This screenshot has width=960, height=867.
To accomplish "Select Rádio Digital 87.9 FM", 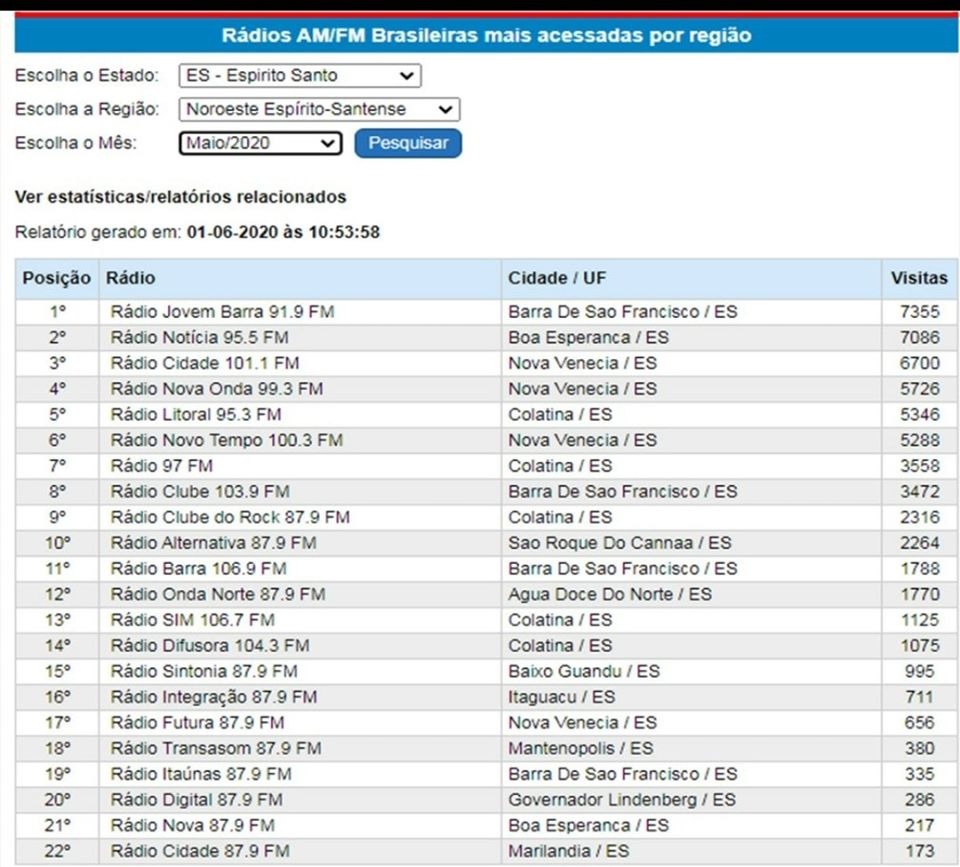I will pos(197,800).
